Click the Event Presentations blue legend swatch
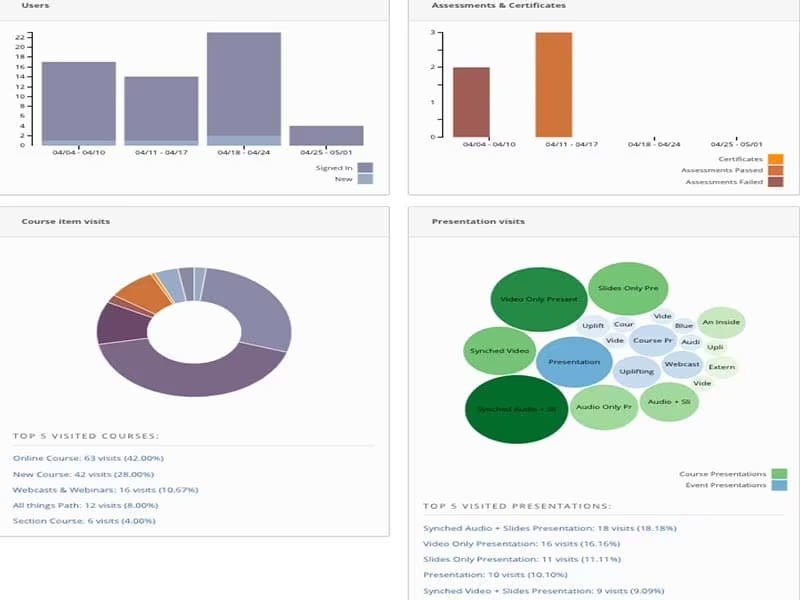 pos(779,485)
